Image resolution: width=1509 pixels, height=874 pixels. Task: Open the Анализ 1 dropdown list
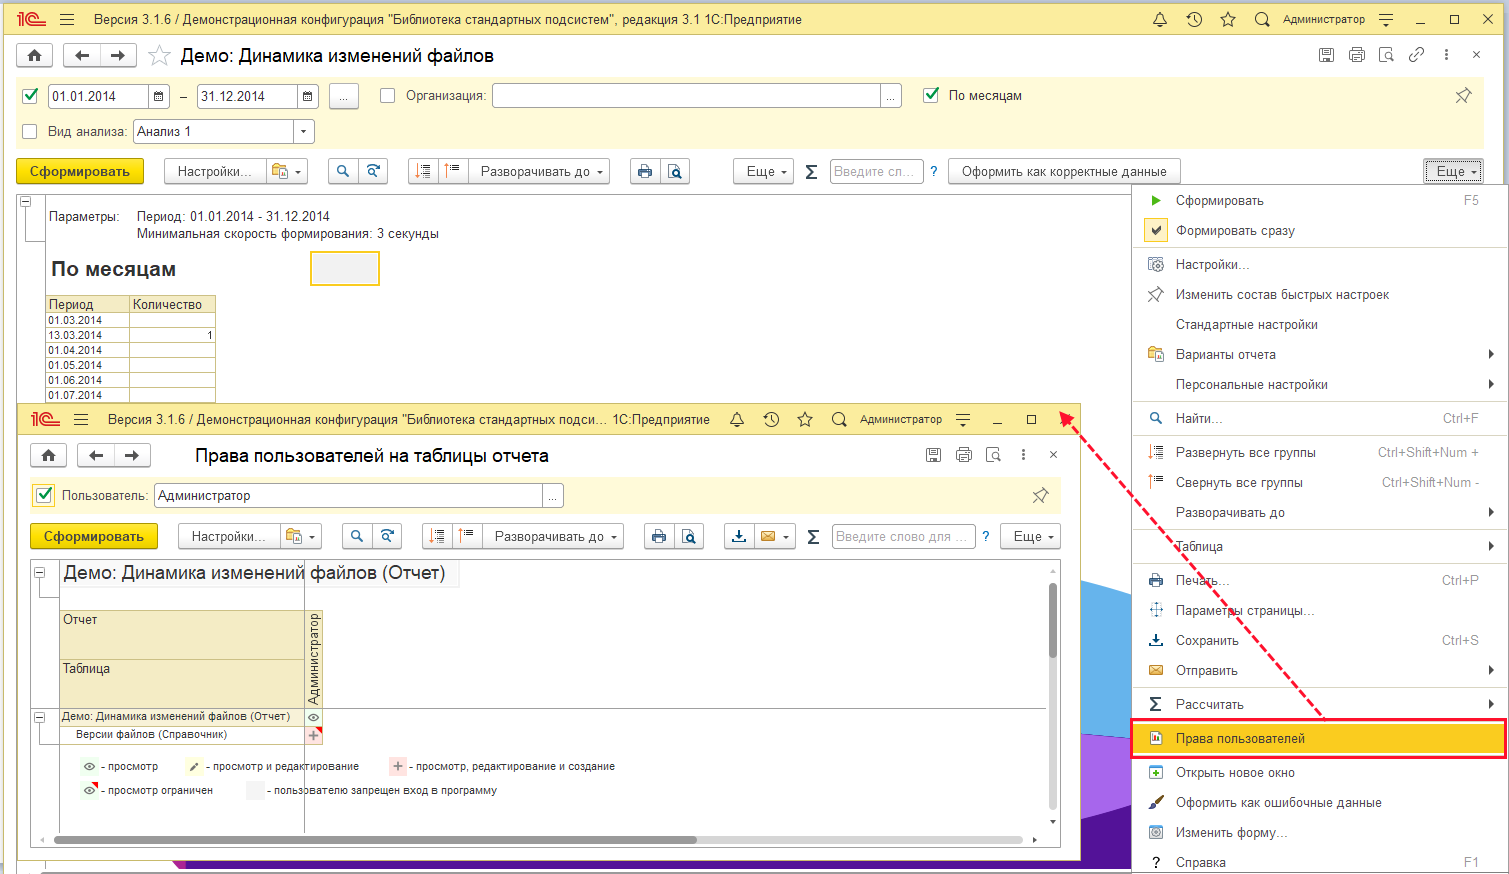click(x=304, y=131)
